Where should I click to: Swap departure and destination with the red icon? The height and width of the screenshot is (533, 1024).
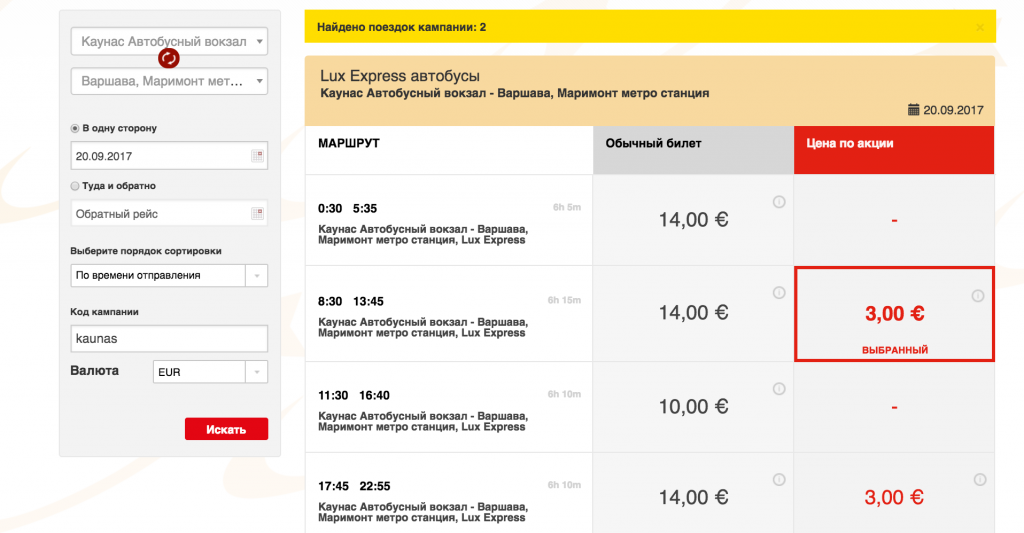point(168,58)
